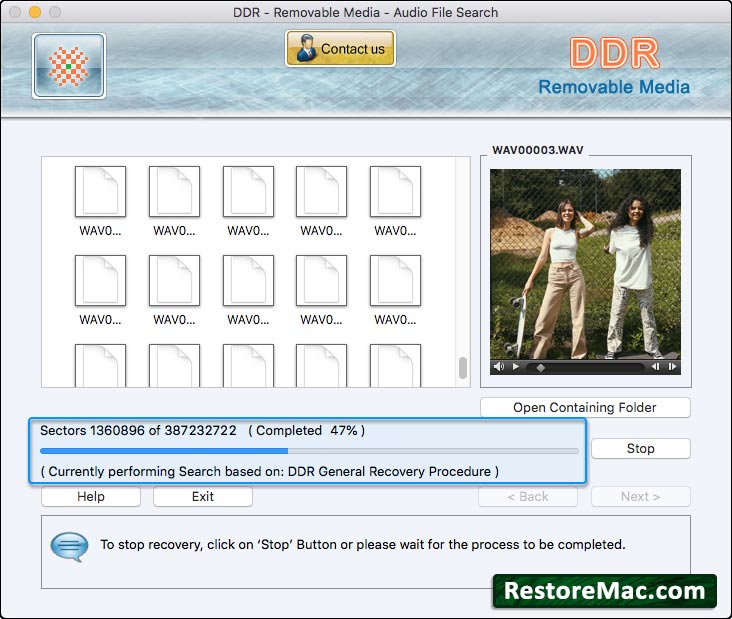Open the Help button
This screenshot has height=619, width=732.
pyautogui.click(x=91, y=496)
